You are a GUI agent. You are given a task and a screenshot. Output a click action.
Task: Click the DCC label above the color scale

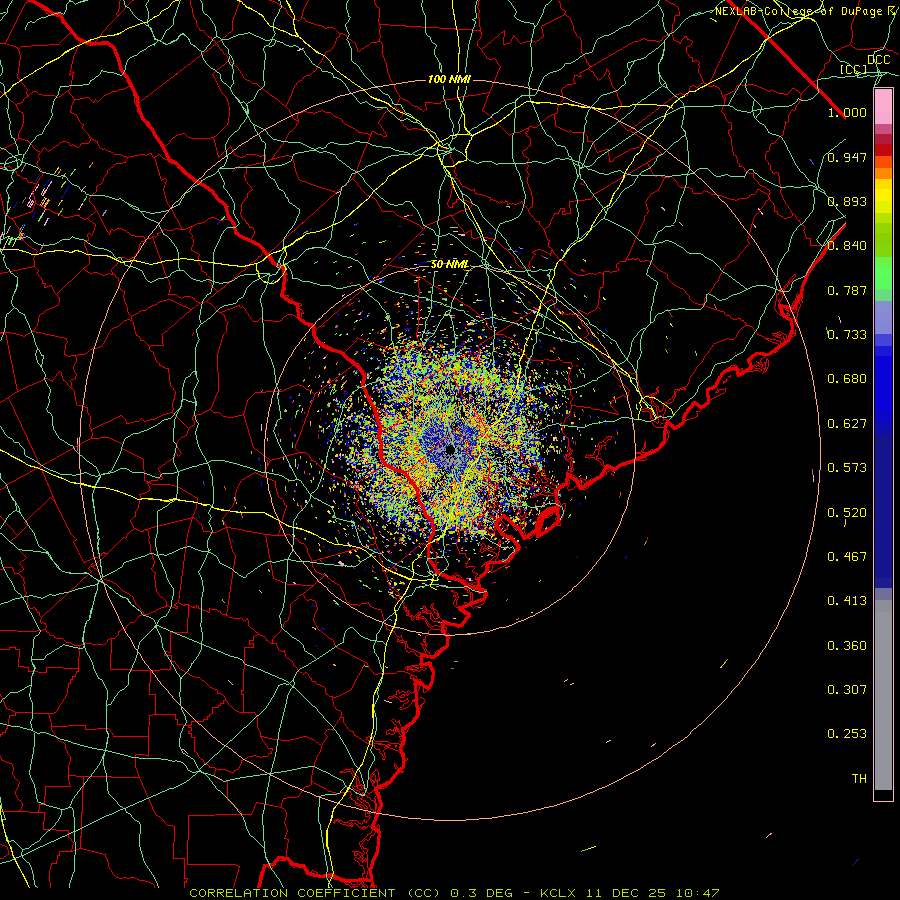[x=879, y=60]
